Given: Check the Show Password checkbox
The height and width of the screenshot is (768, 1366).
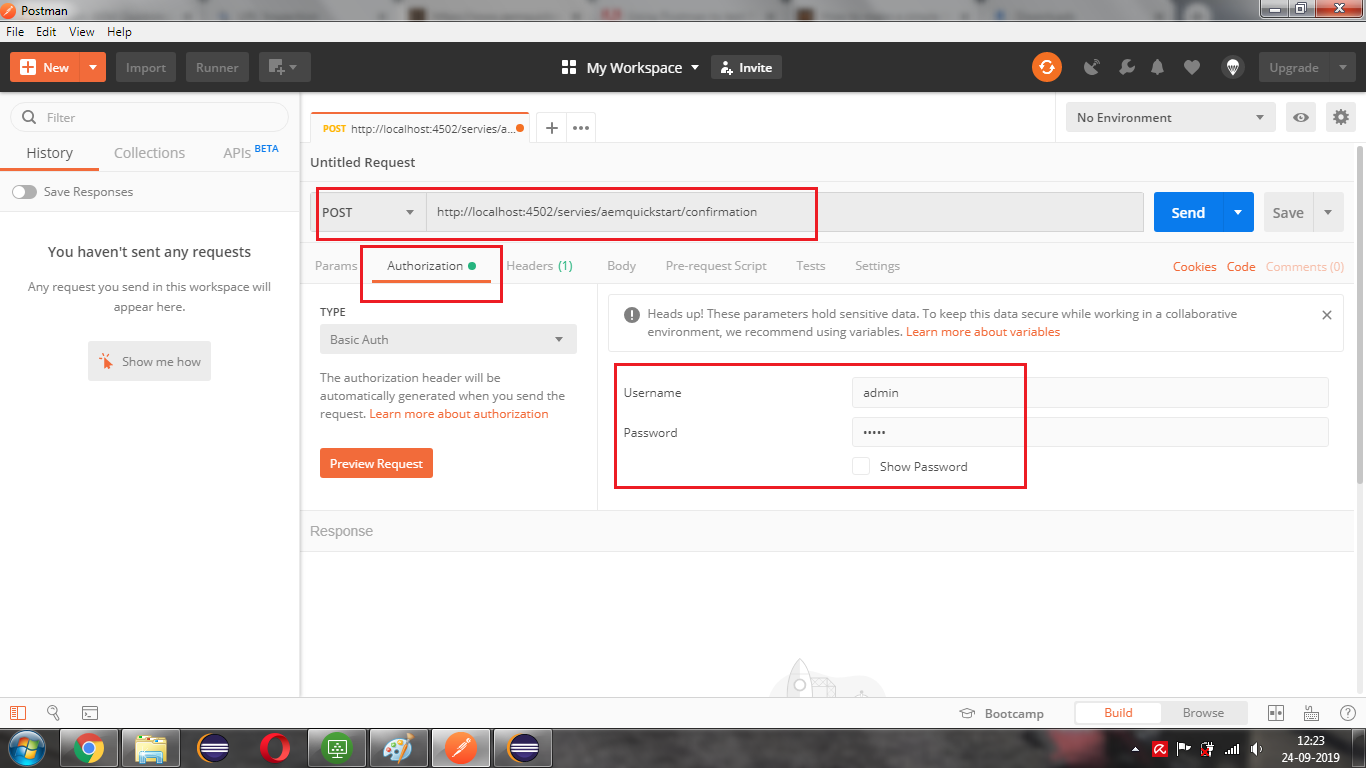Looking at the screenshot, I should pos(861,466).
